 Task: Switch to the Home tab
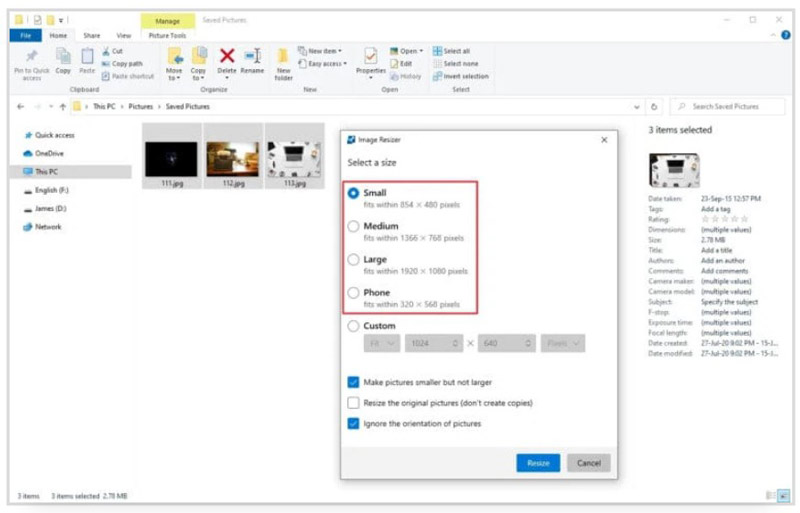[x=58, y=35]
